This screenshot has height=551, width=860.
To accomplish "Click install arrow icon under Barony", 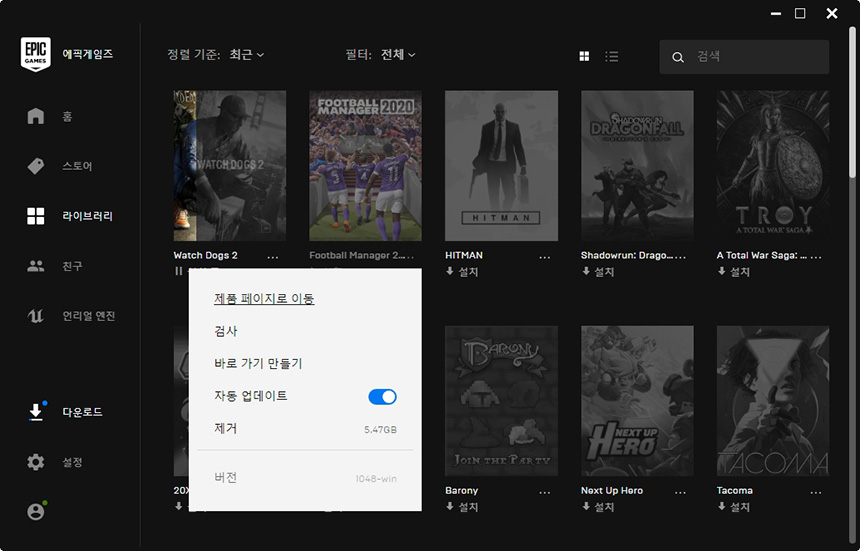I will click(450, 507).
